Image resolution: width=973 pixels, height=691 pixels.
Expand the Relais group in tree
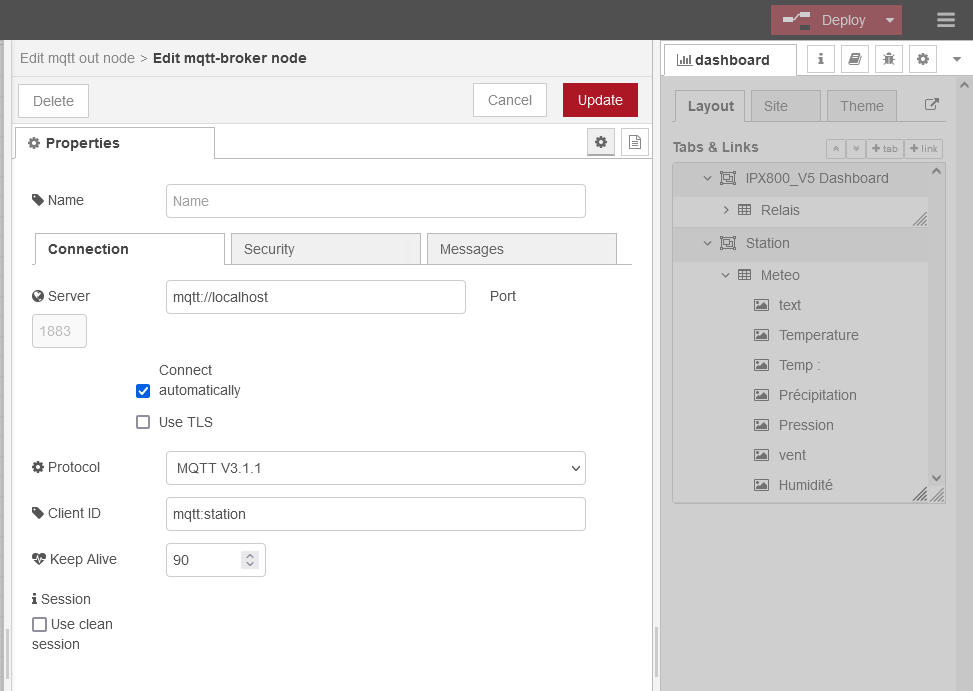(726, 210)
